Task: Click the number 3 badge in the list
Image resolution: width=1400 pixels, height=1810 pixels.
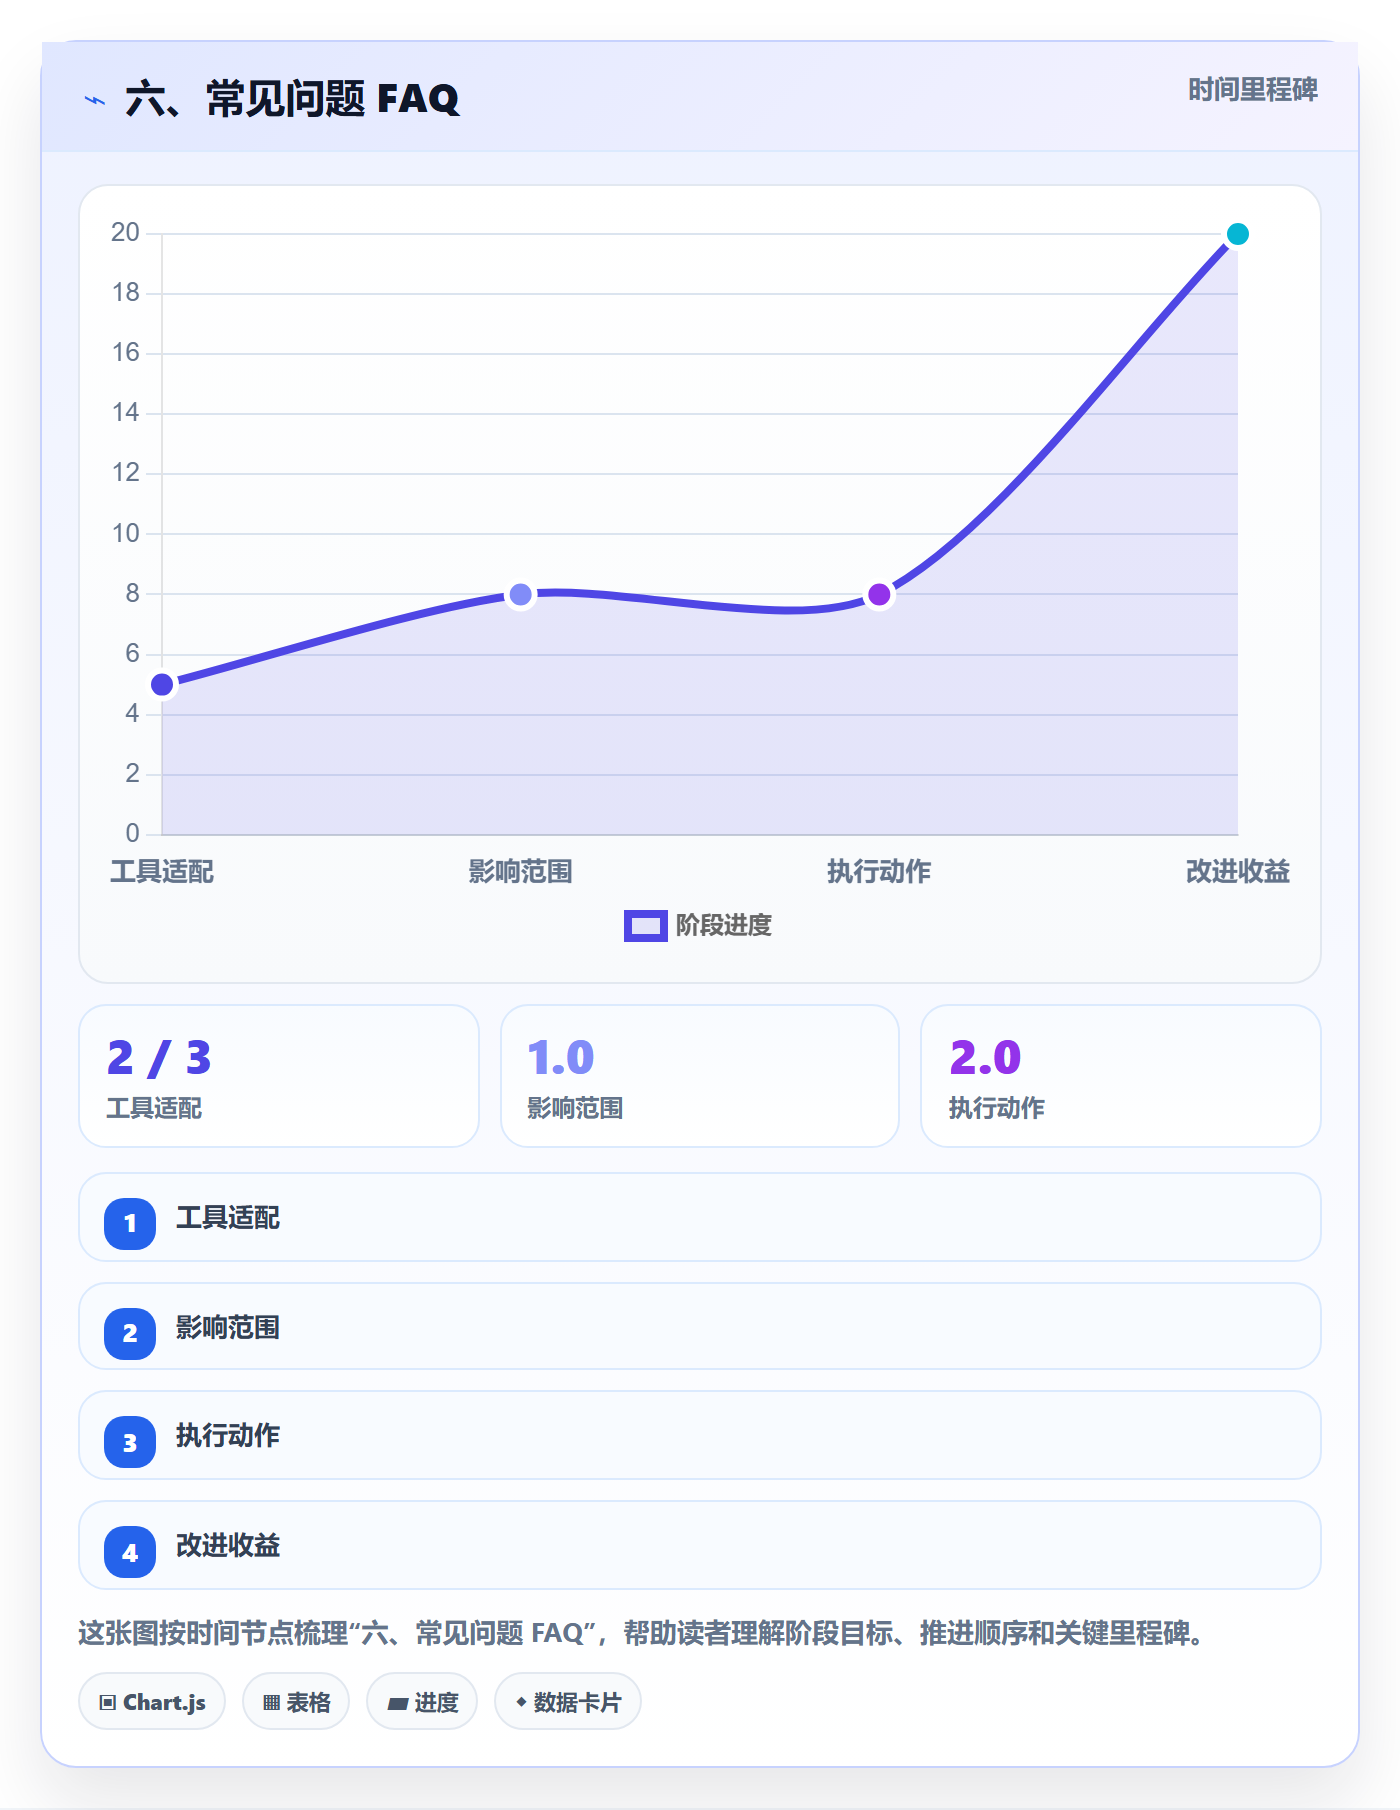Action: (130, 1442)
